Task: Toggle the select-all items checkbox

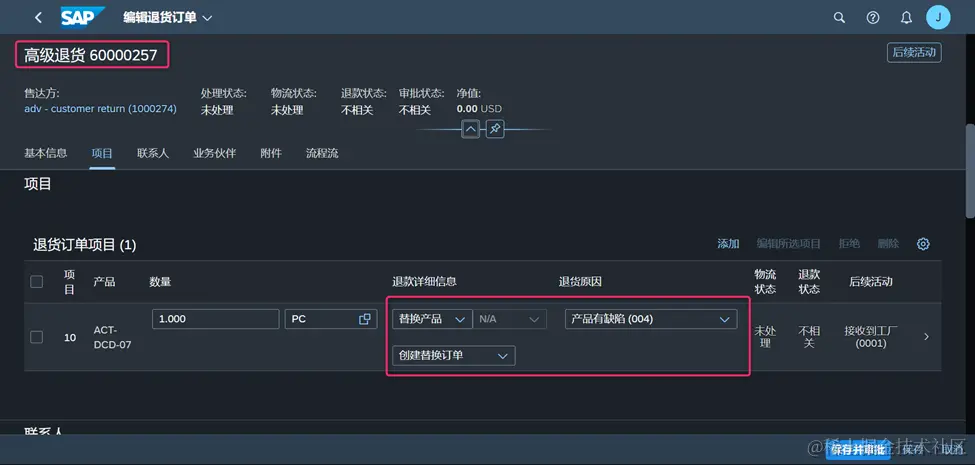Action: (37, 282)
